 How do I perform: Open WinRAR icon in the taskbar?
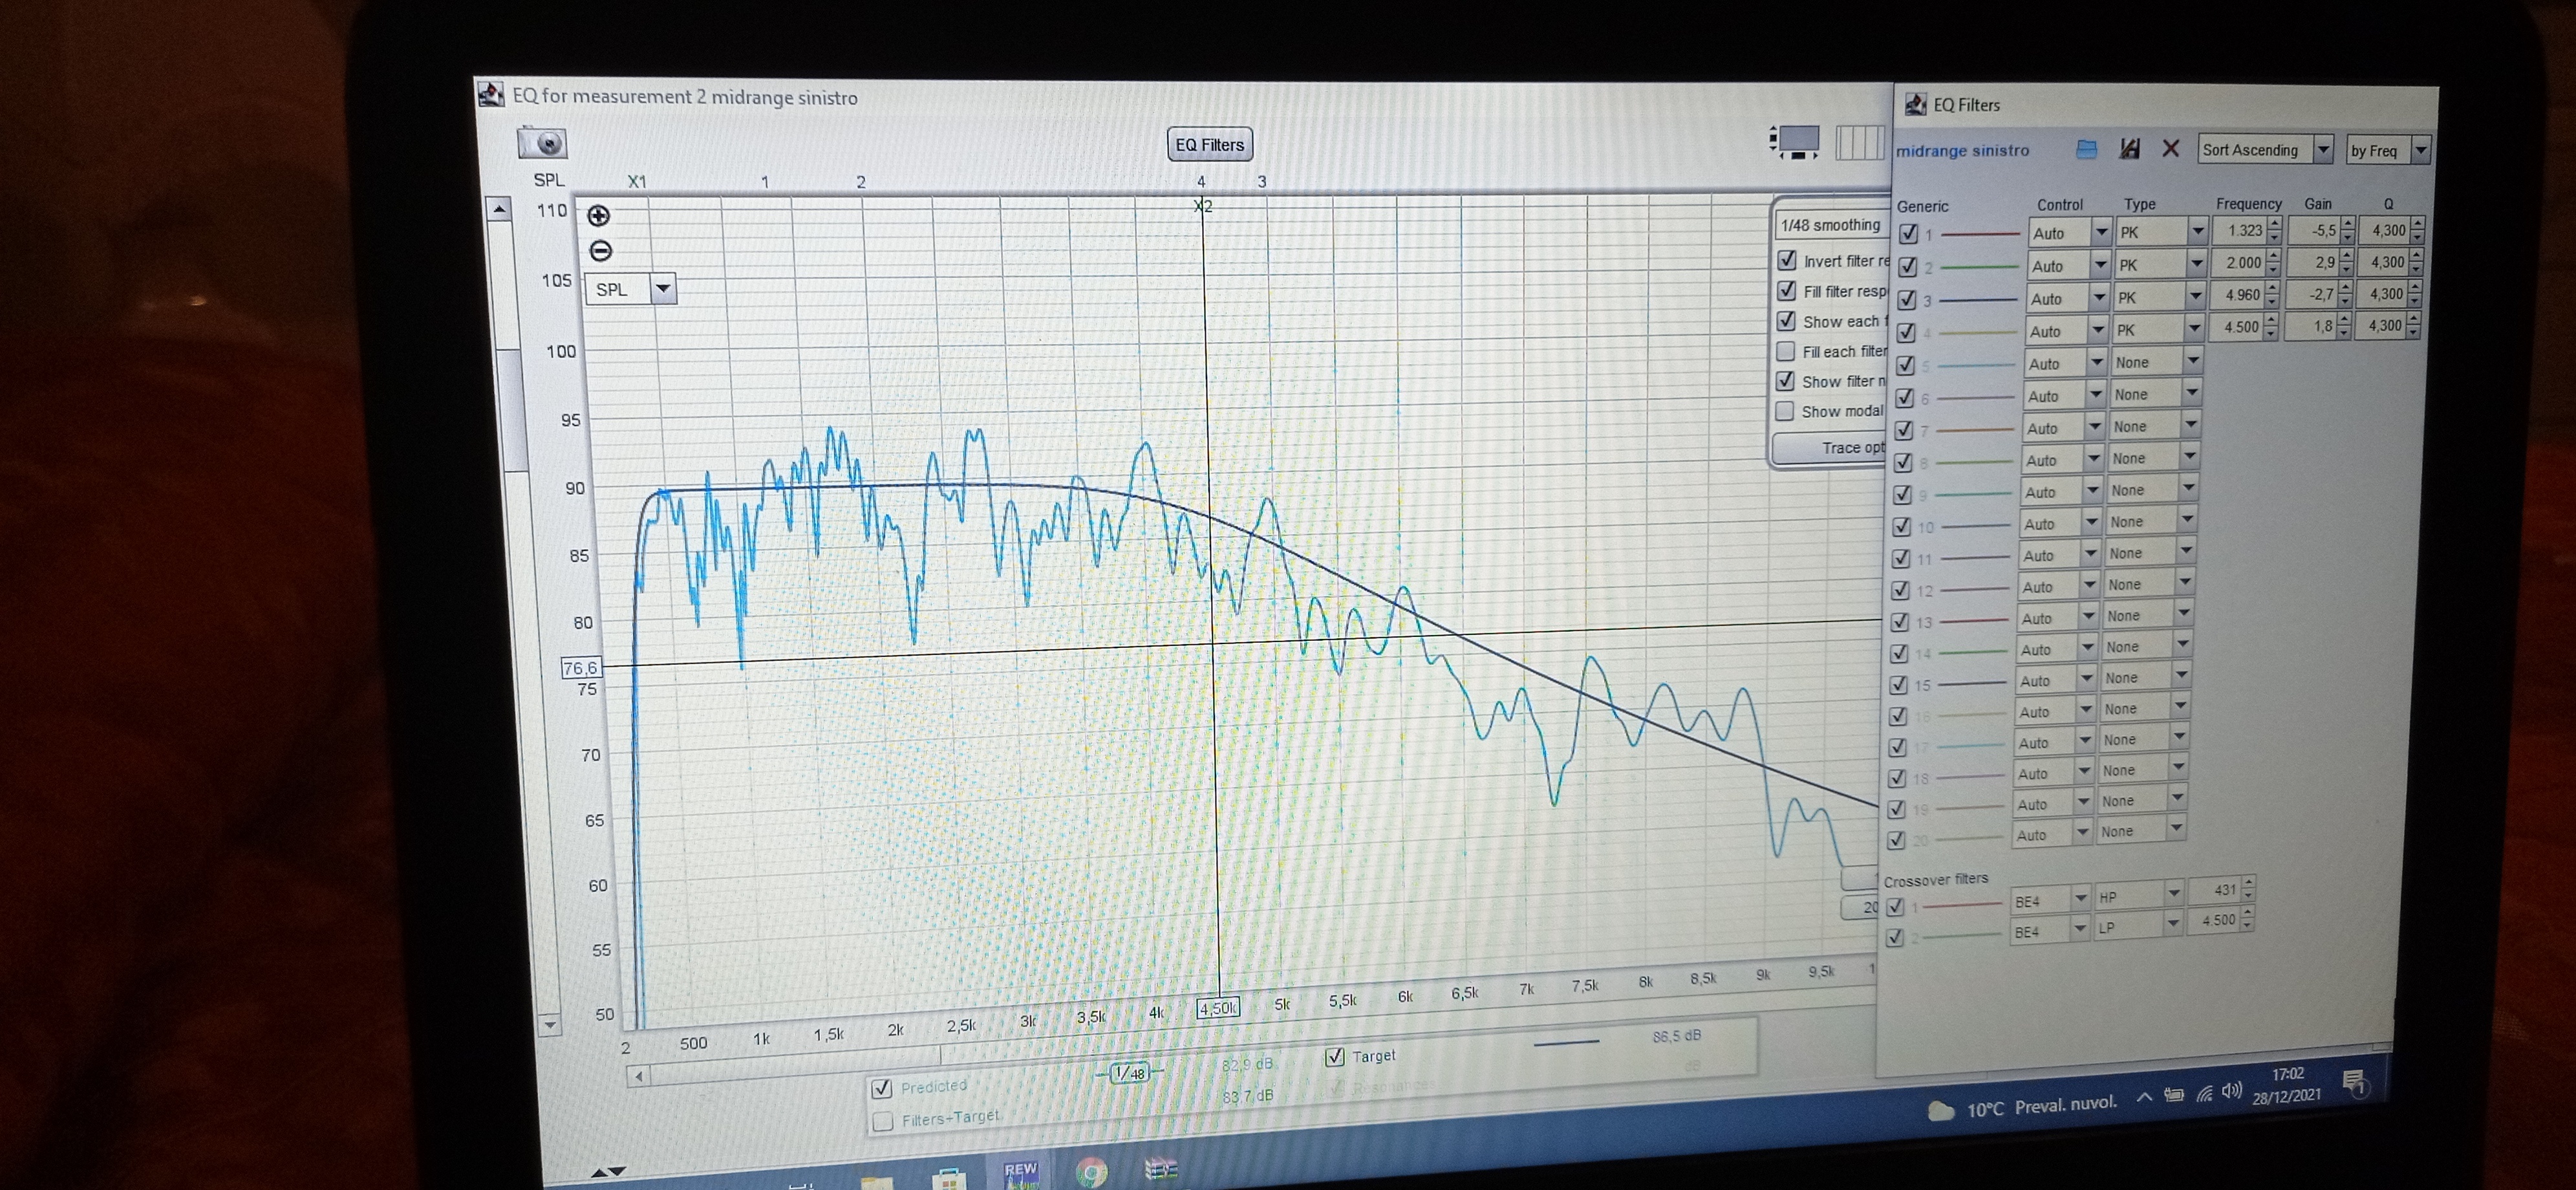pos(1161,1168)
